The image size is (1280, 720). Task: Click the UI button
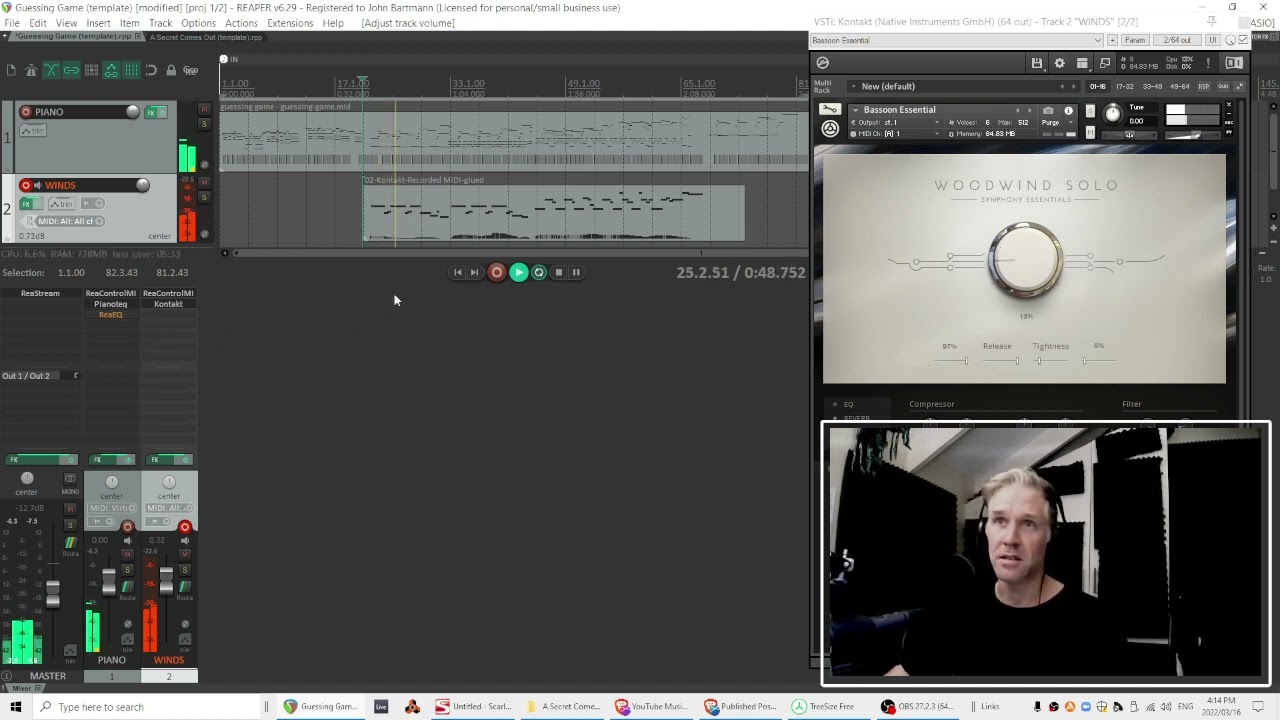(x=1213, y=40)
